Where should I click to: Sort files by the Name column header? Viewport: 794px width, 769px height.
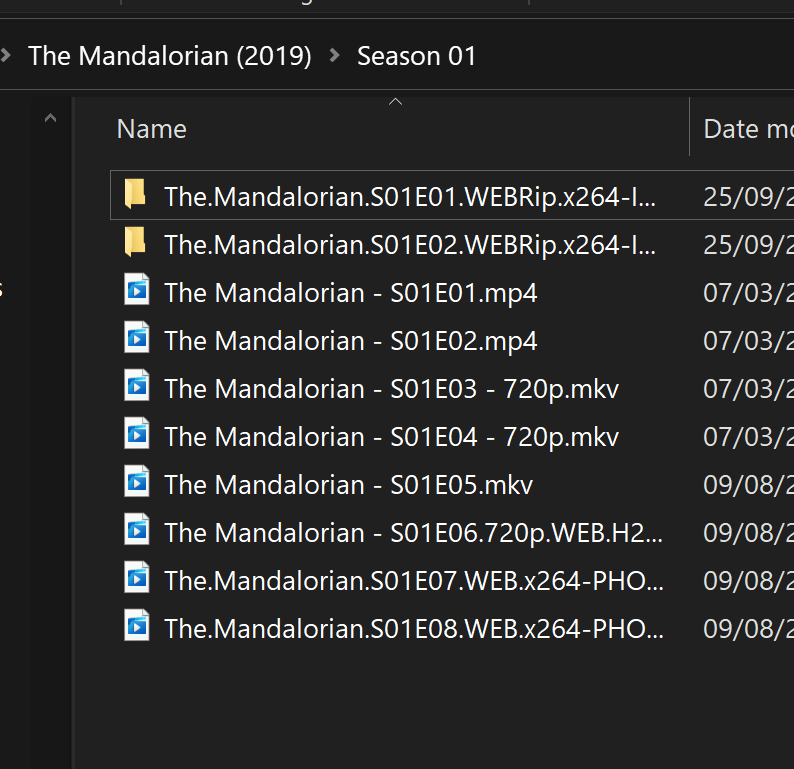152,129
